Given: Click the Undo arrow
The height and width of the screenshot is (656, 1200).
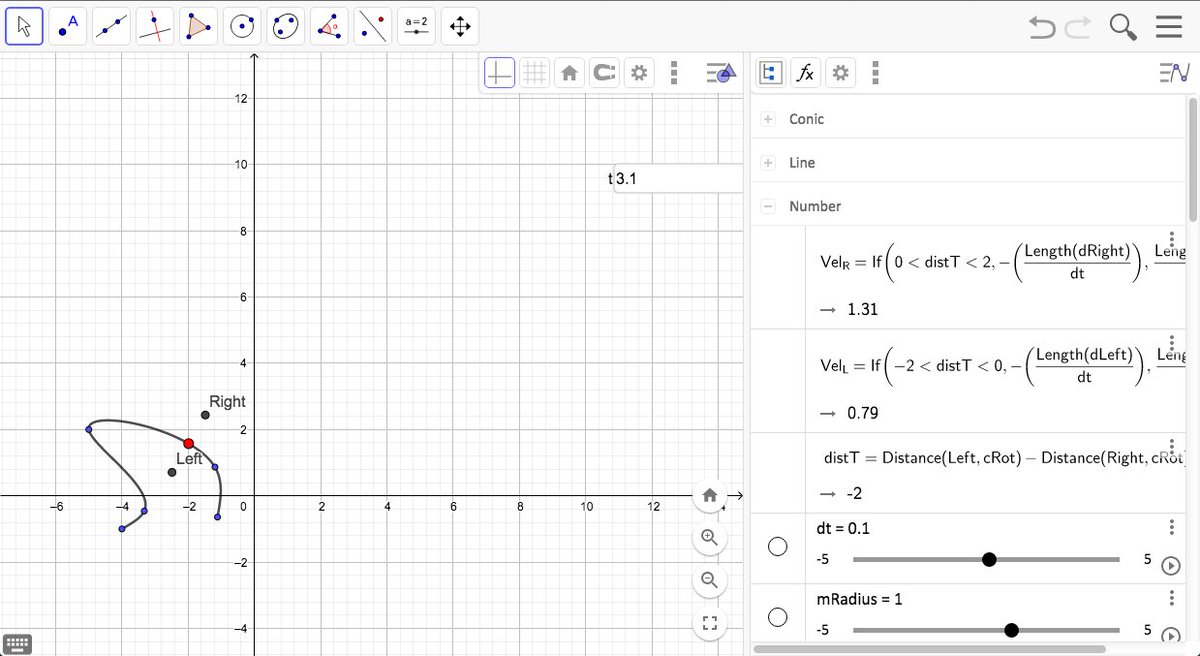Looking at the screenshot, I should pyautogui.click(x=1043, y=28).
